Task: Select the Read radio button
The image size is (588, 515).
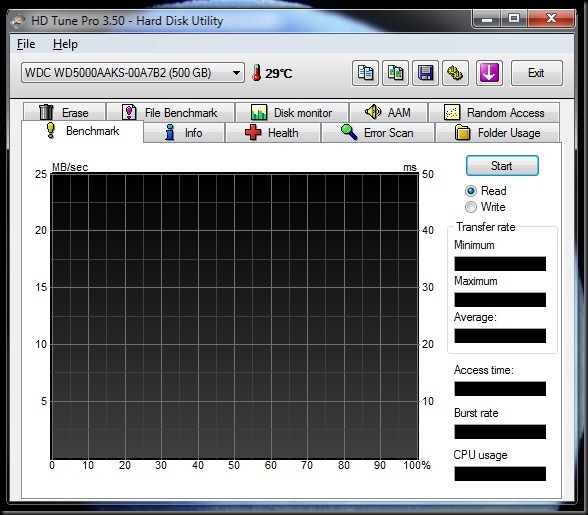Action: (x=471, y=191)
